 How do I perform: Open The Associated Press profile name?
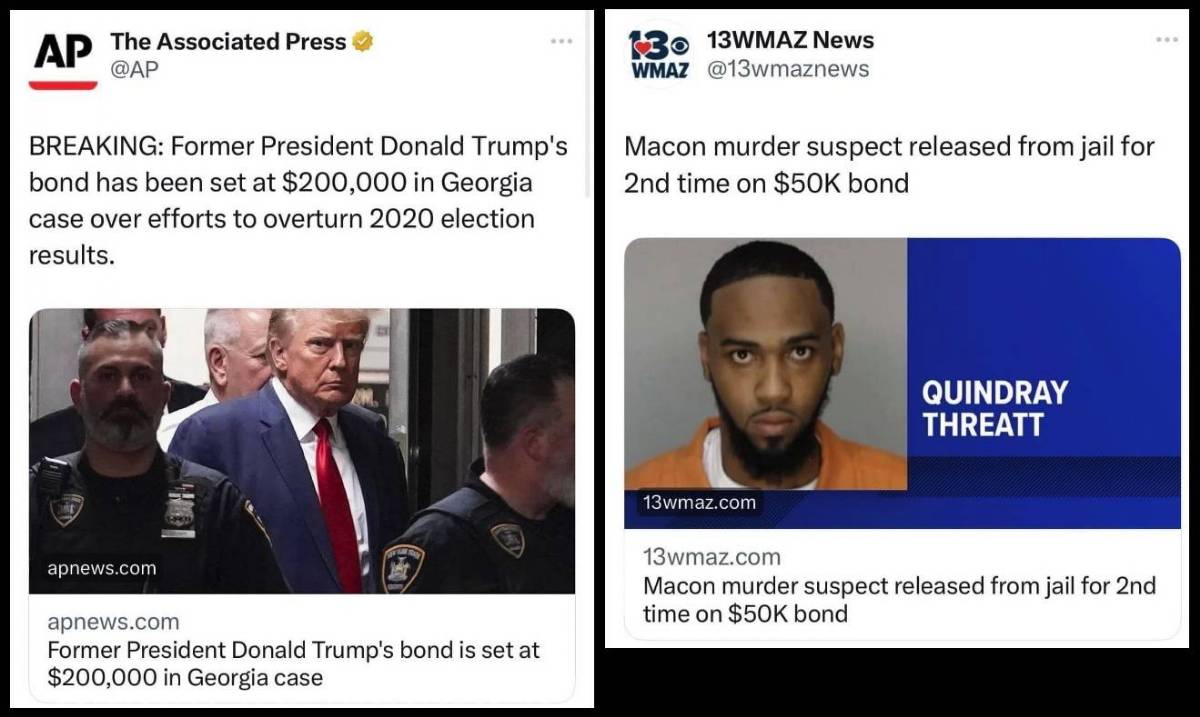(228, 42)
